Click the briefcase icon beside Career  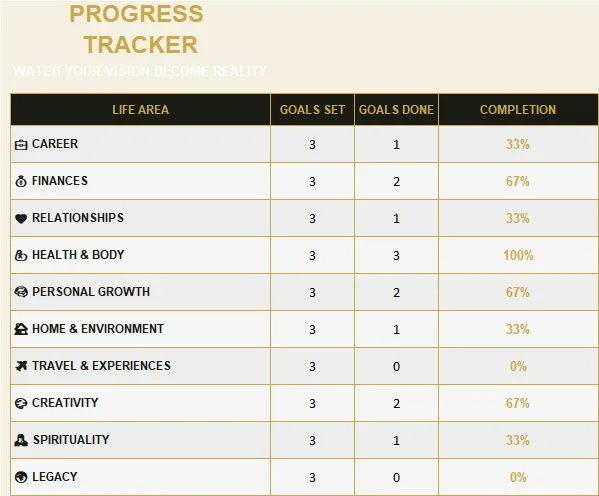[x=21, y=145]
